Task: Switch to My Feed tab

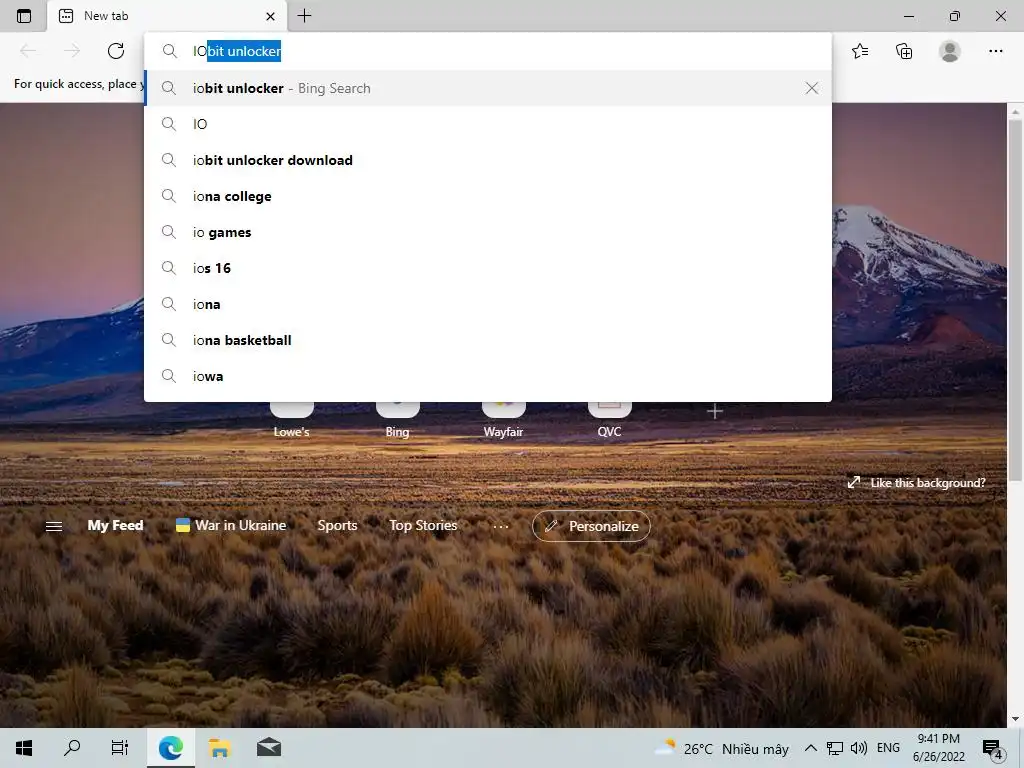Action: click(116, 525)
